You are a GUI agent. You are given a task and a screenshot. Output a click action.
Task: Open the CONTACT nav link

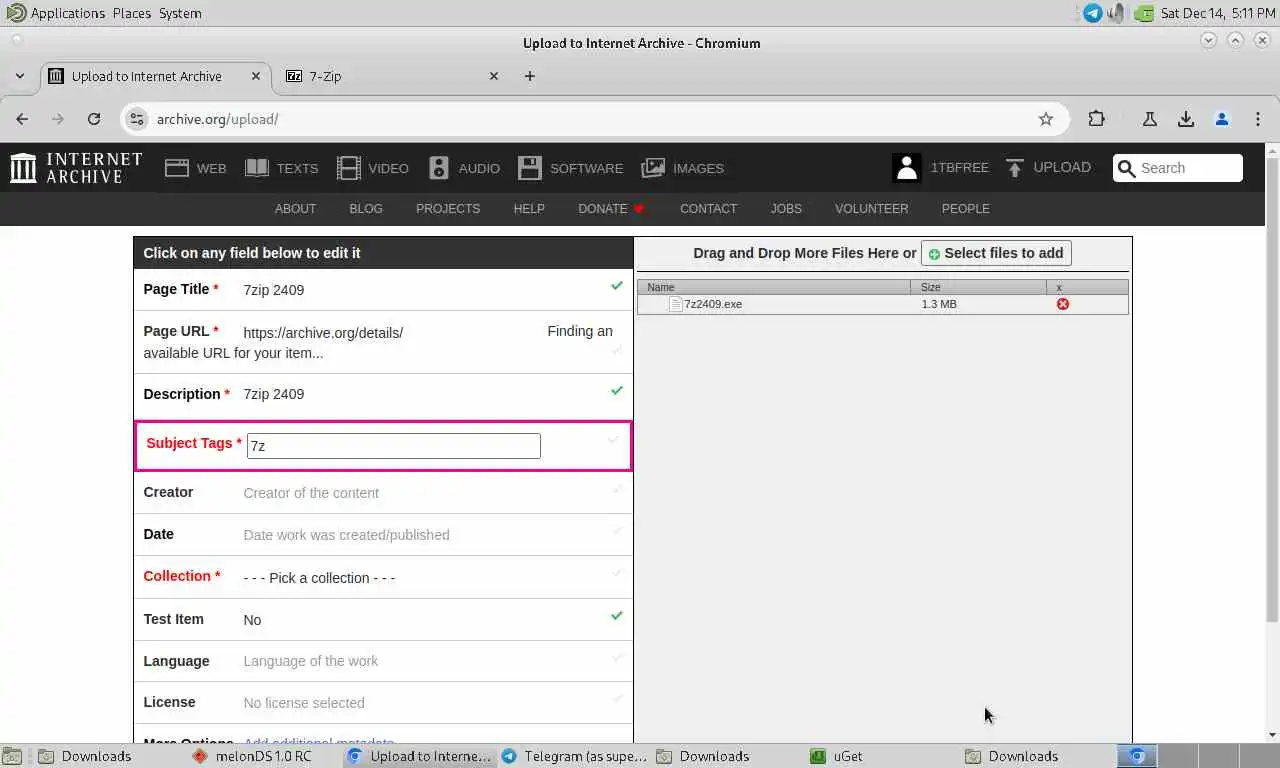coord(708,209)
